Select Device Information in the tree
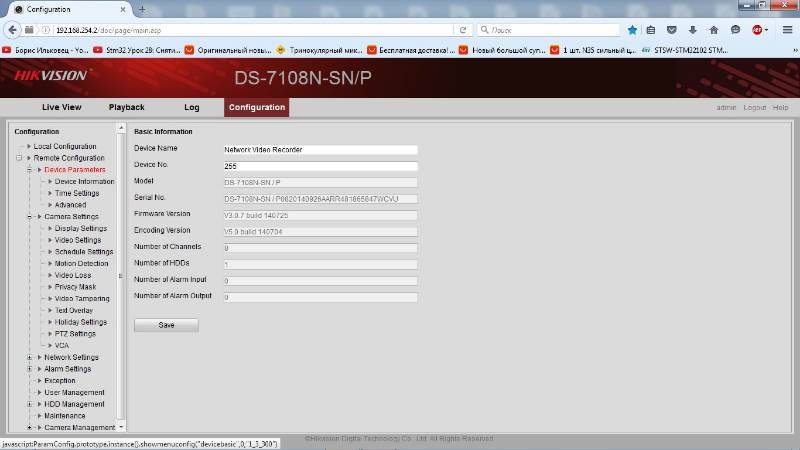The height and width of the screenshot is (450, 800). [x=85, y=182]
